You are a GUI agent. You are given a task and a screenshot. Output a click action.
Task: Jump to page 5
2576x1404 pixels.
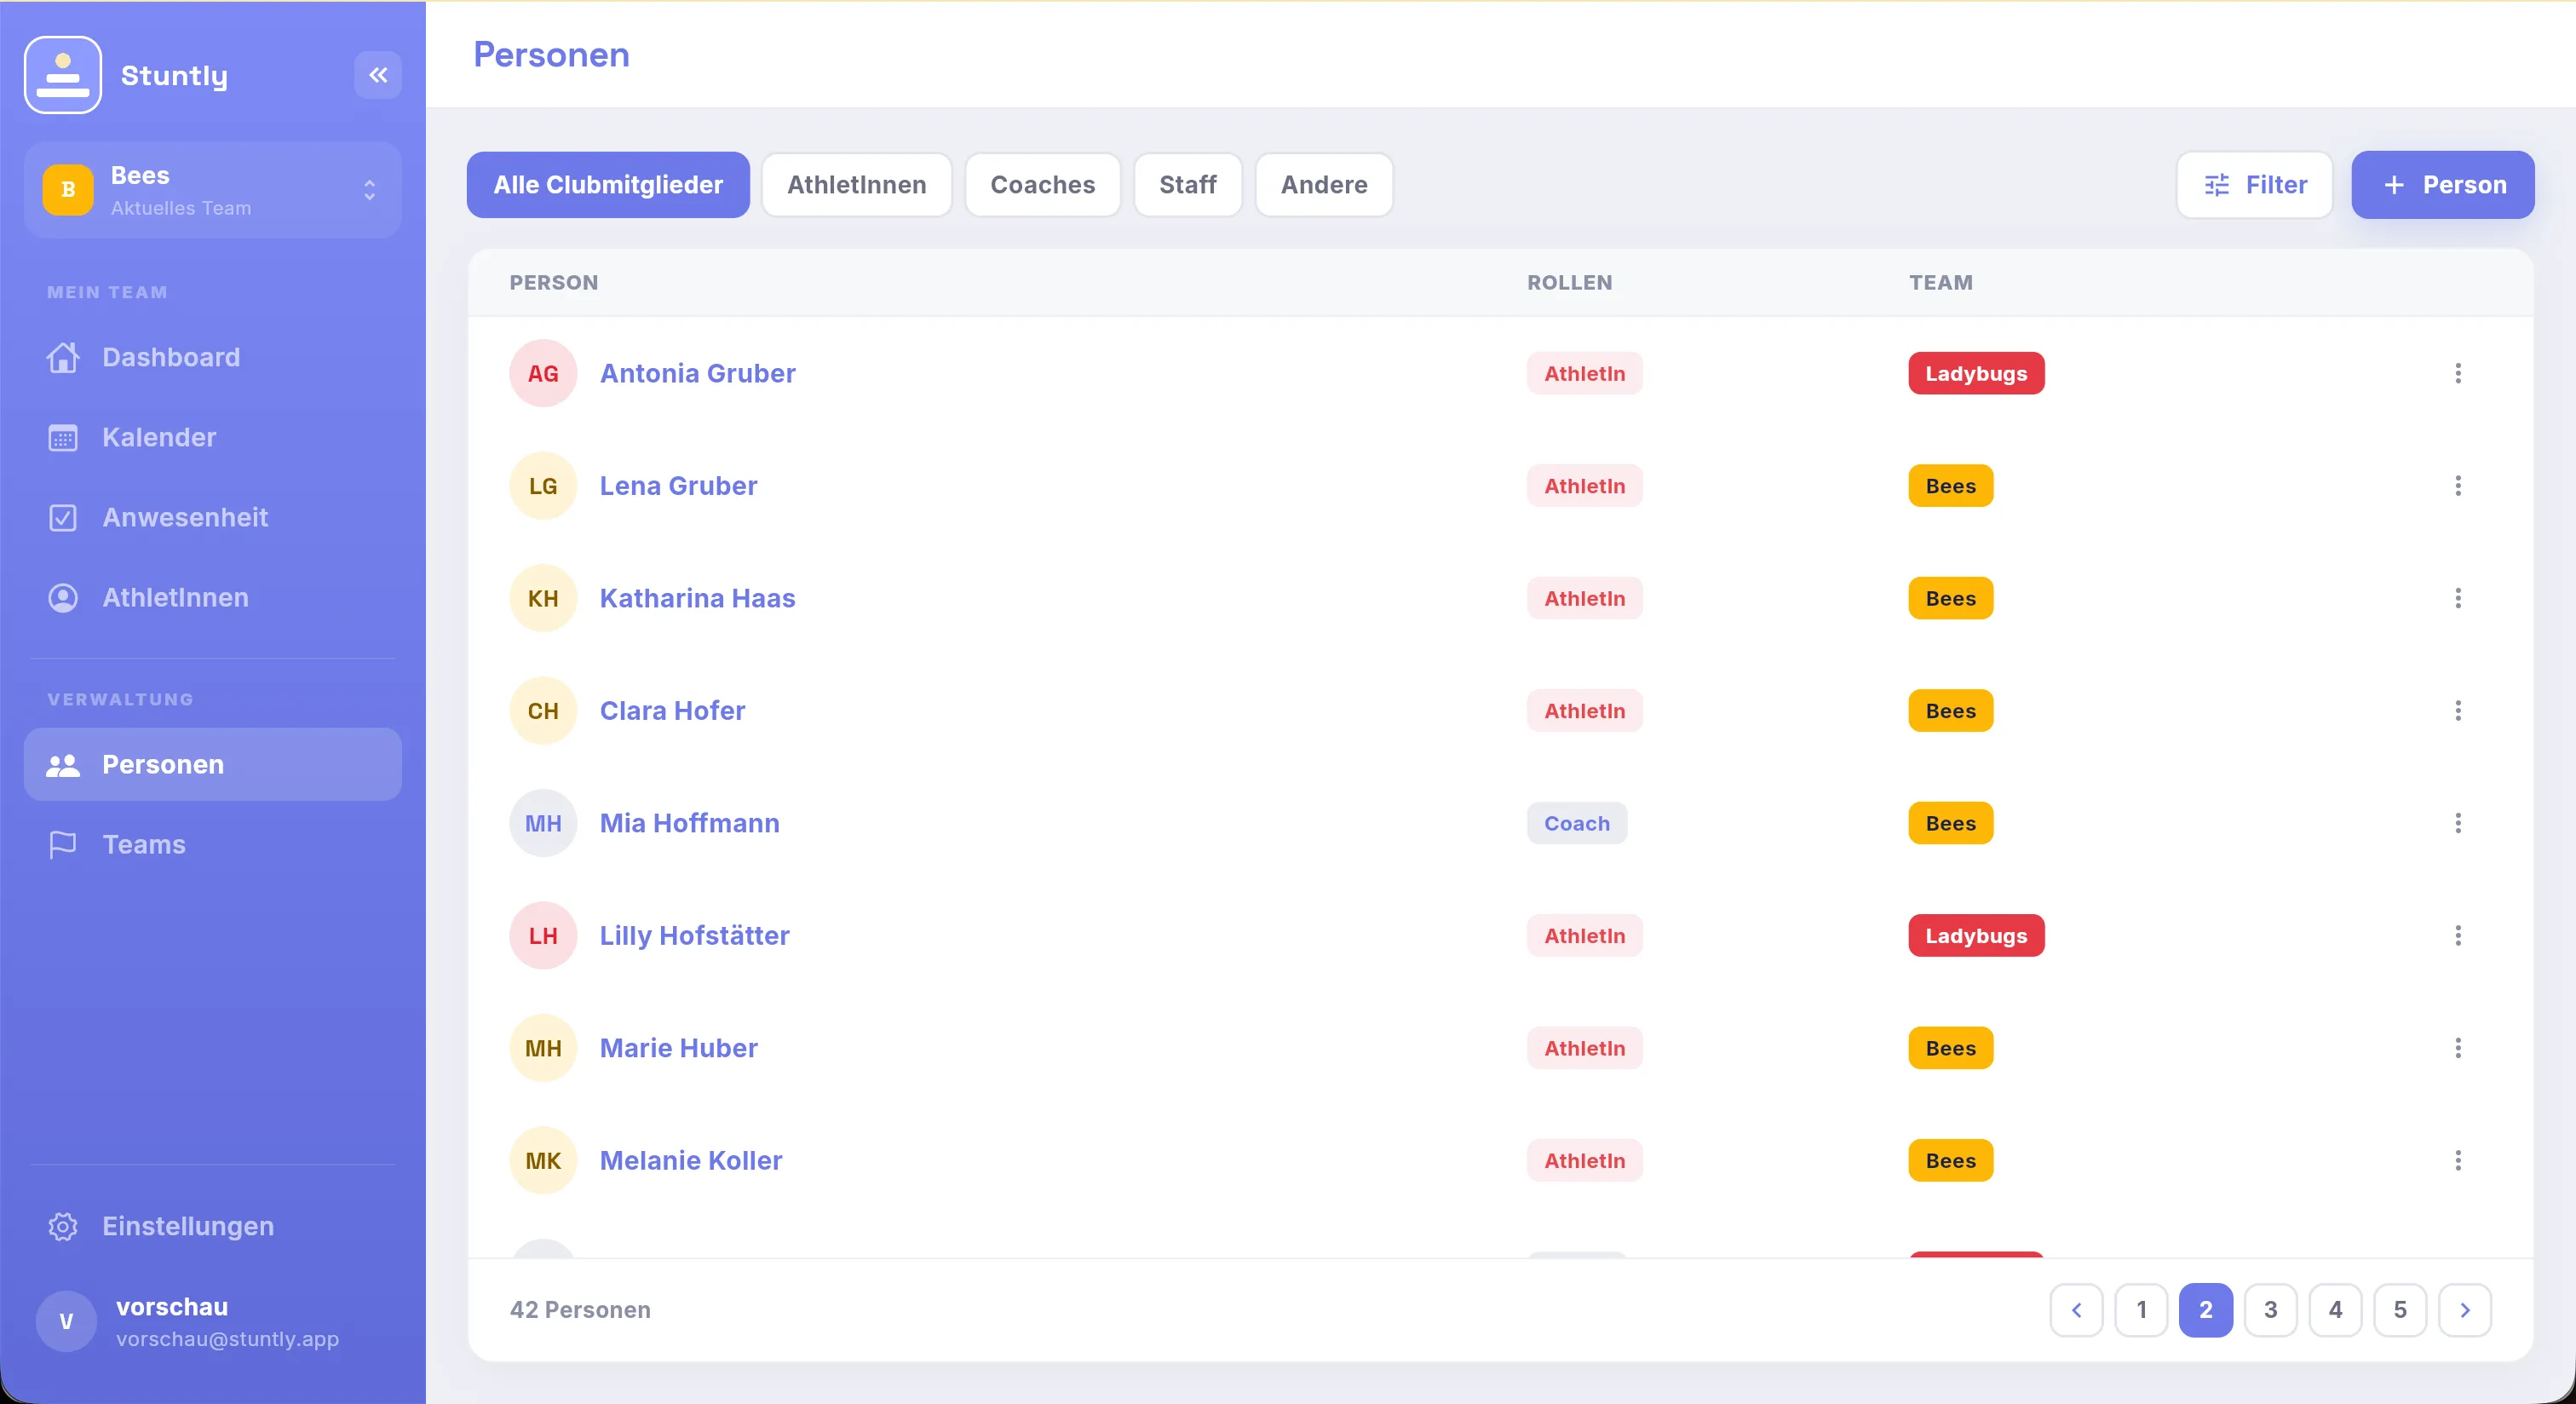click(x=2400, y=1310)
